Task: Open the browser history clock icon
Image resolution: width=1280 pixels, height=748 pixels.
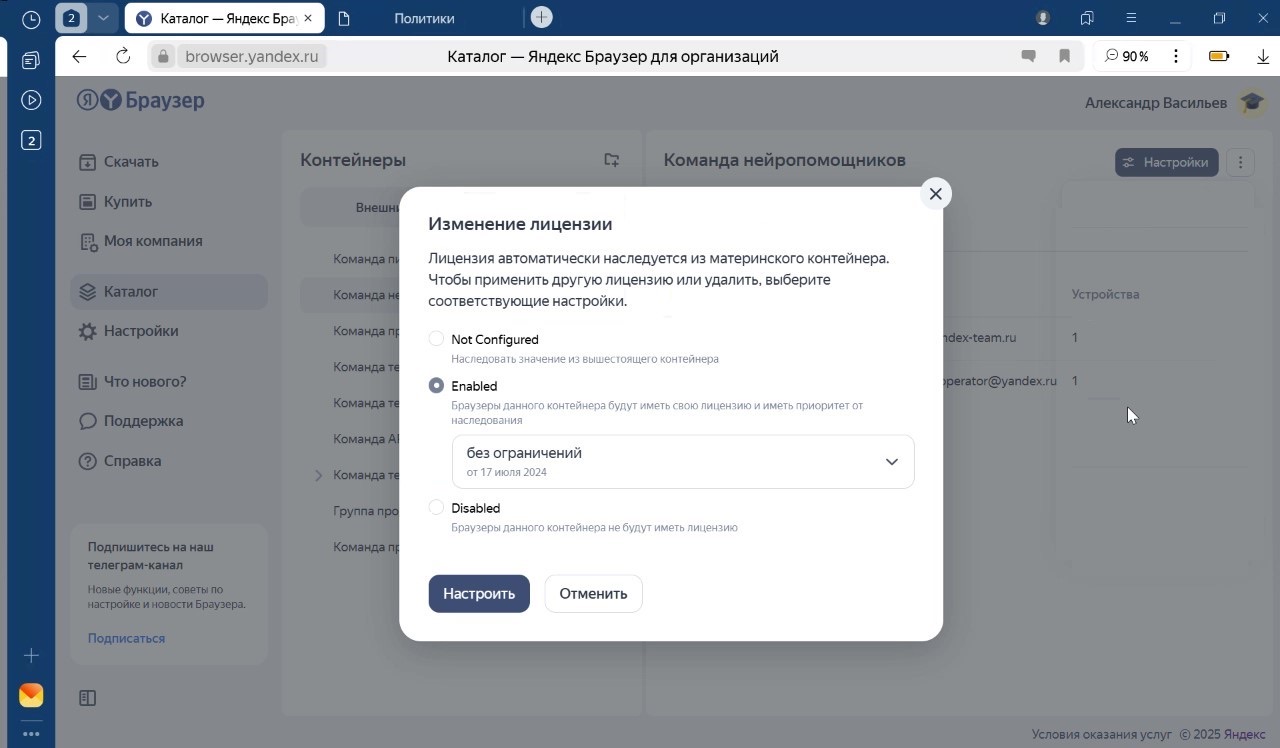Action: 31,18
